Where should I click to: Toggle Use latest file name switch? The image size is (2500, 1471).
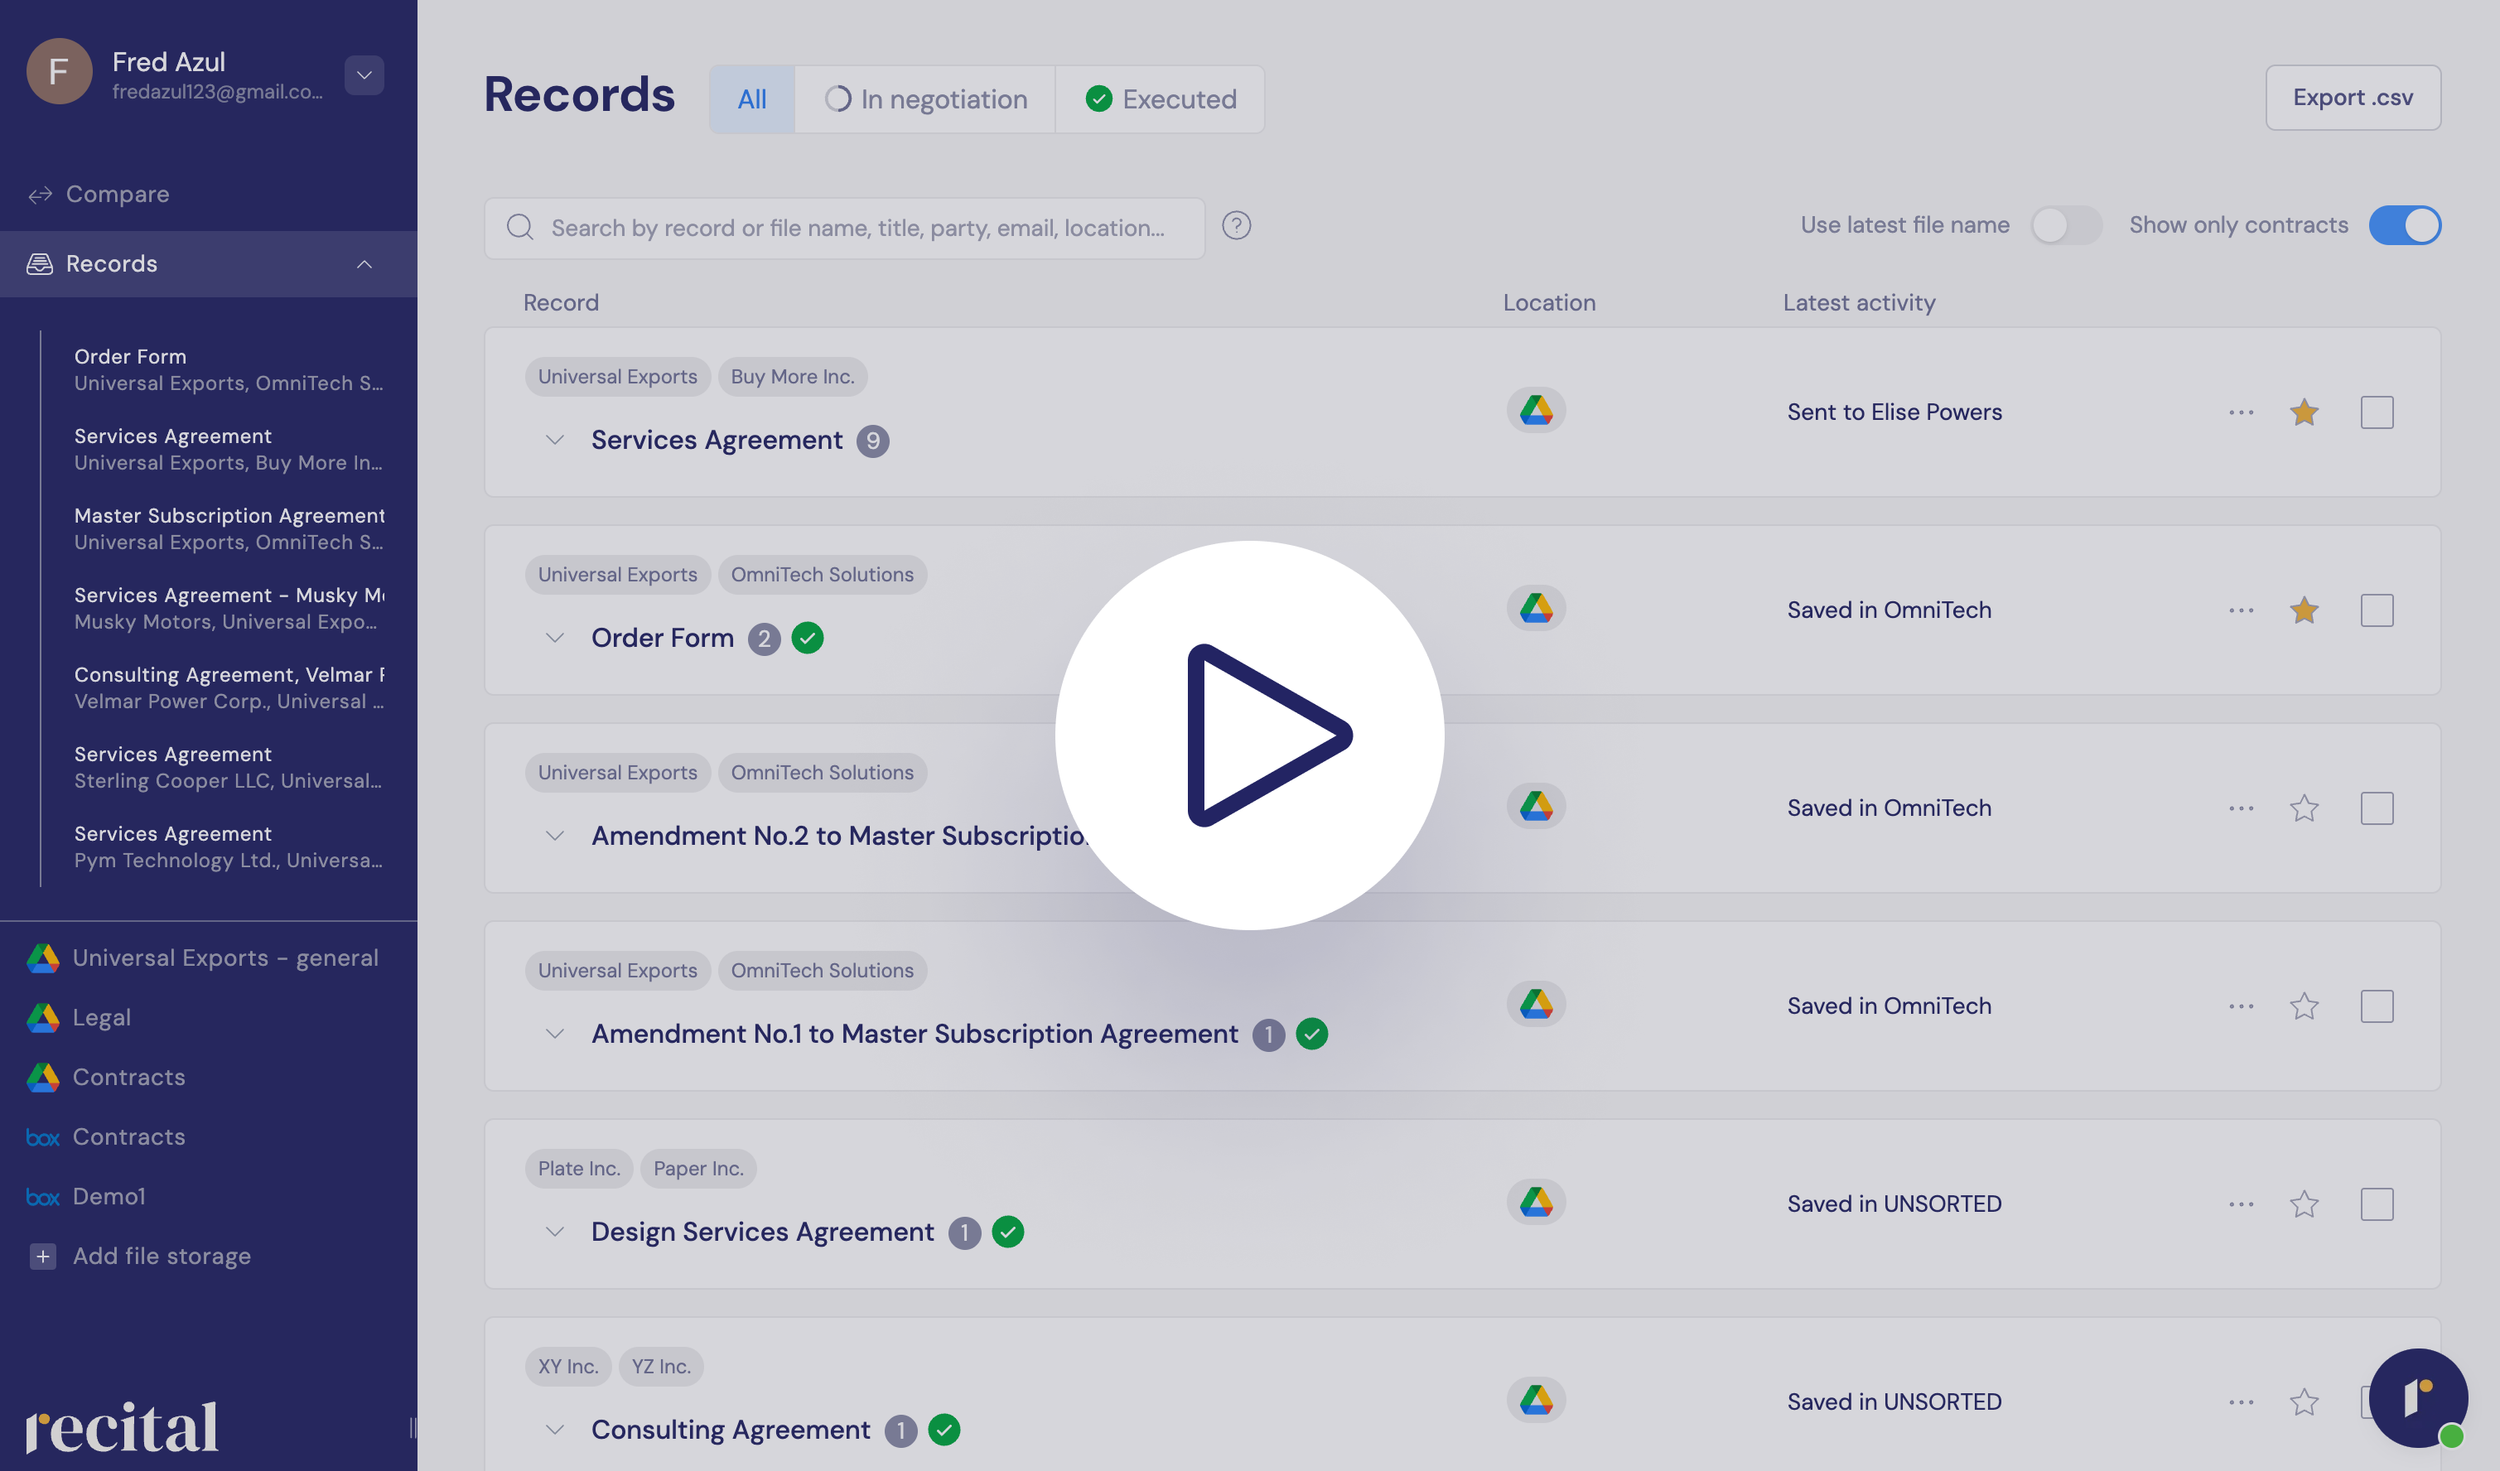[x=2065, y=225]
